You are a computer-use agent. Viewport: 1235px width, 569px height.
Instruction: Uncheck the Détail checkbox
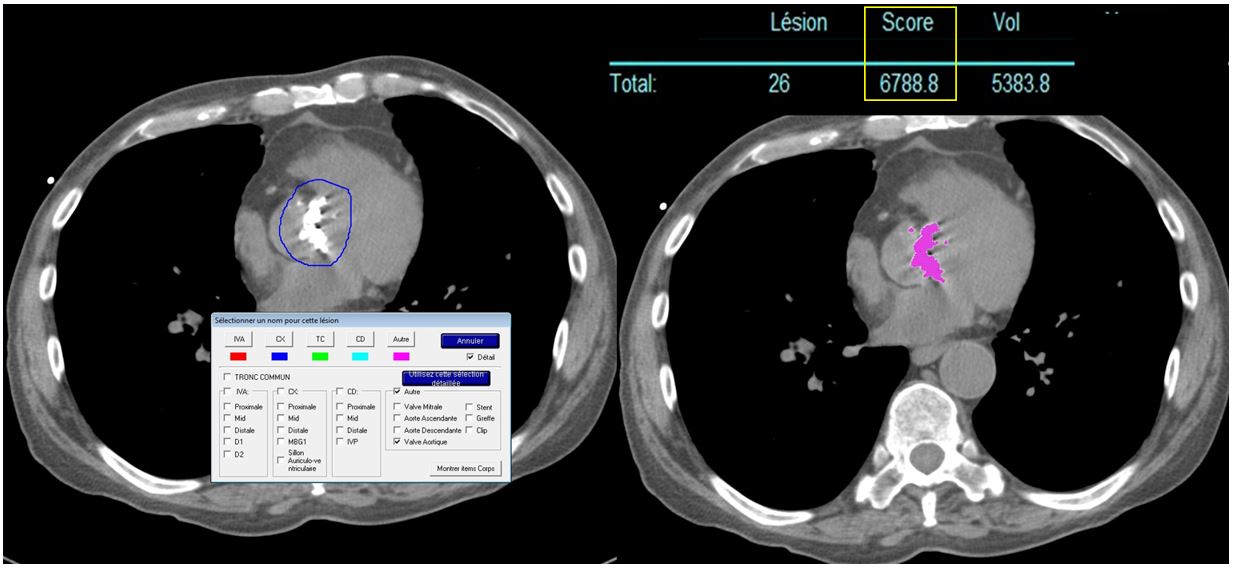(472, 357)
